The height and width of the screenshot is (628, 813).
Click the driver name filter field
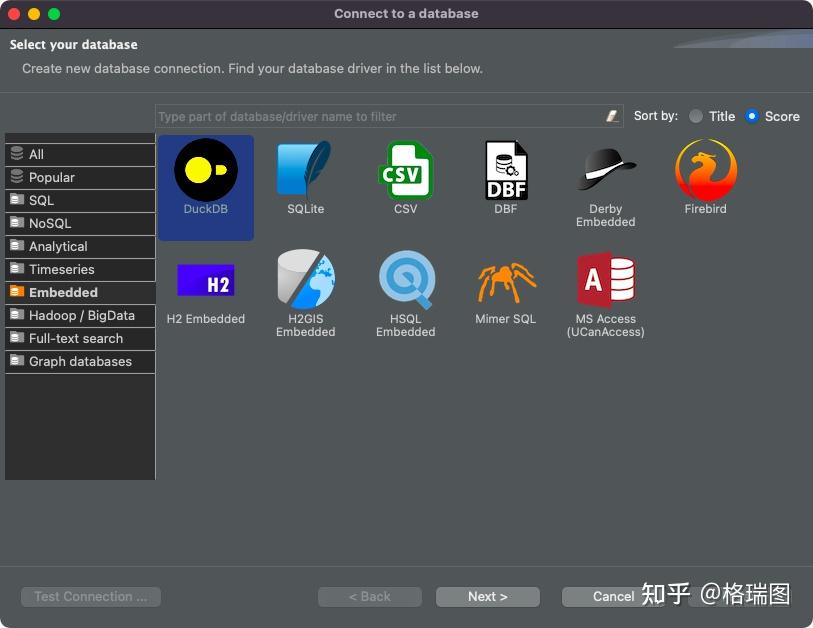(380, 116)
